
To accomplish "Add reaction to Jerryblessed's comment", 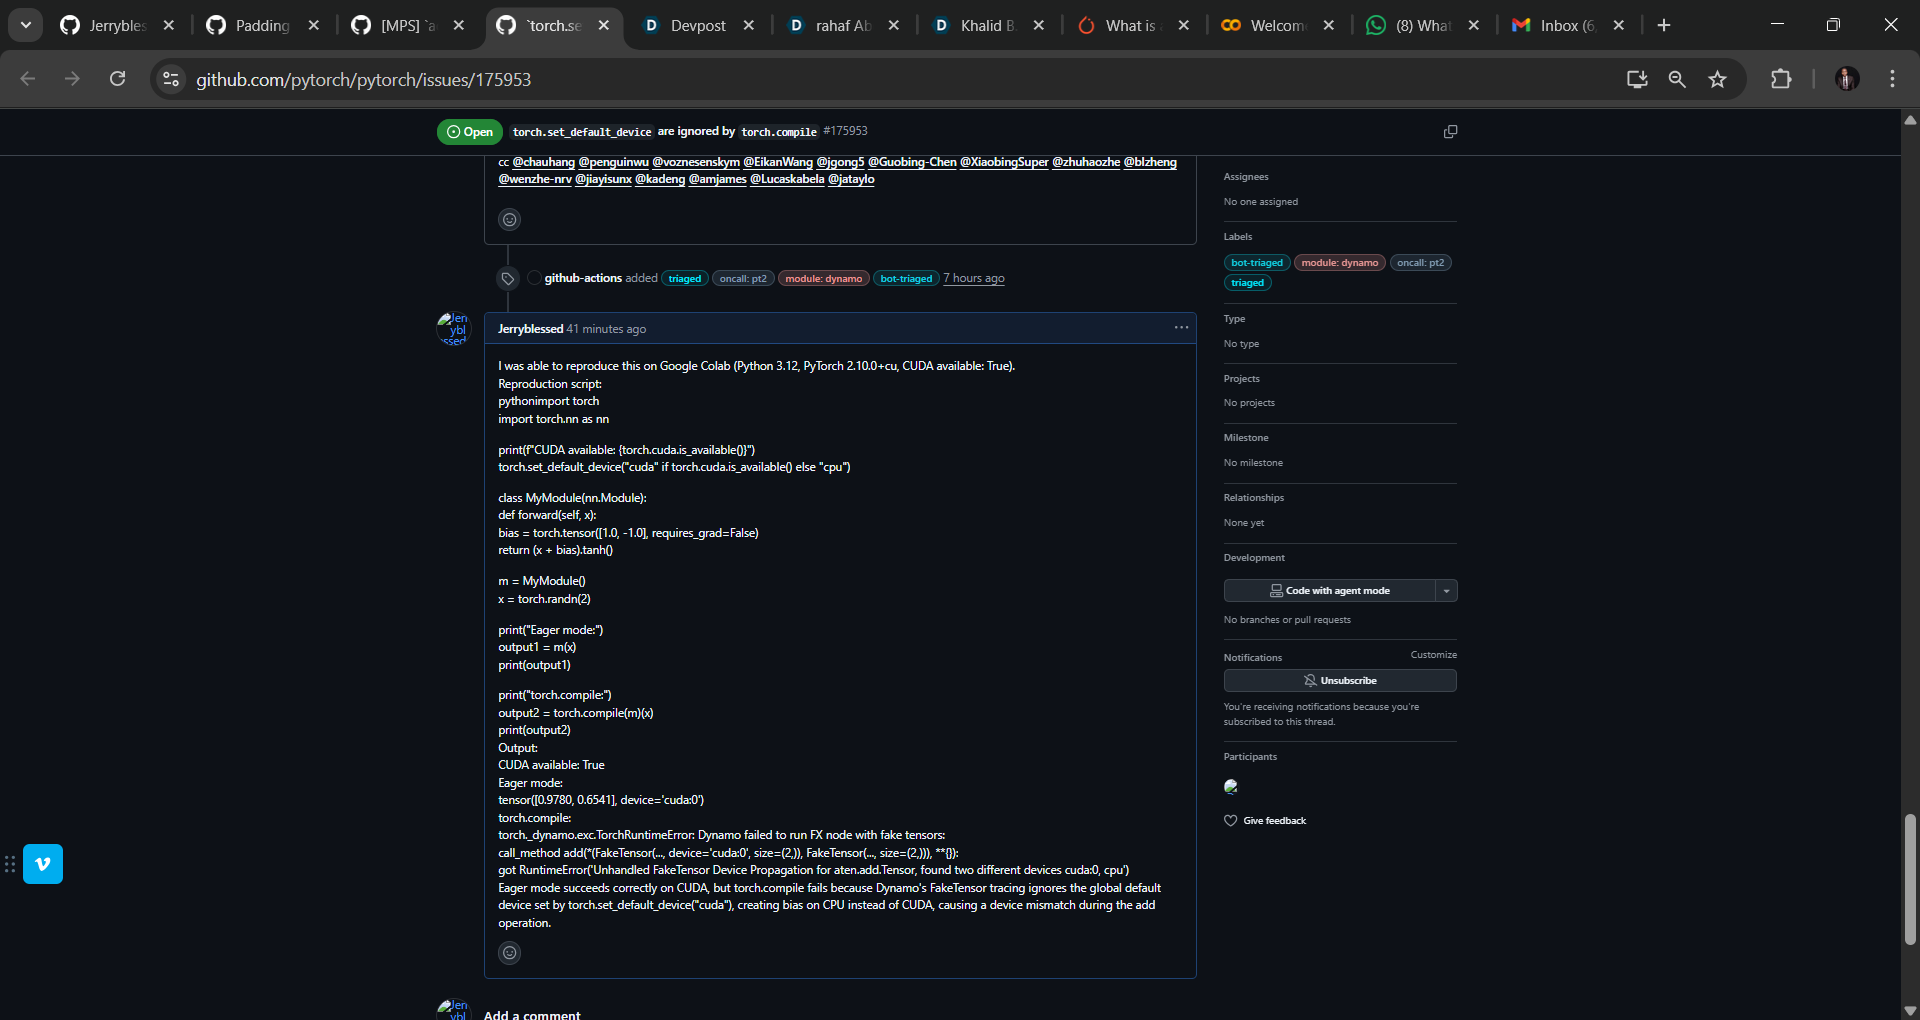I will 510,953.
